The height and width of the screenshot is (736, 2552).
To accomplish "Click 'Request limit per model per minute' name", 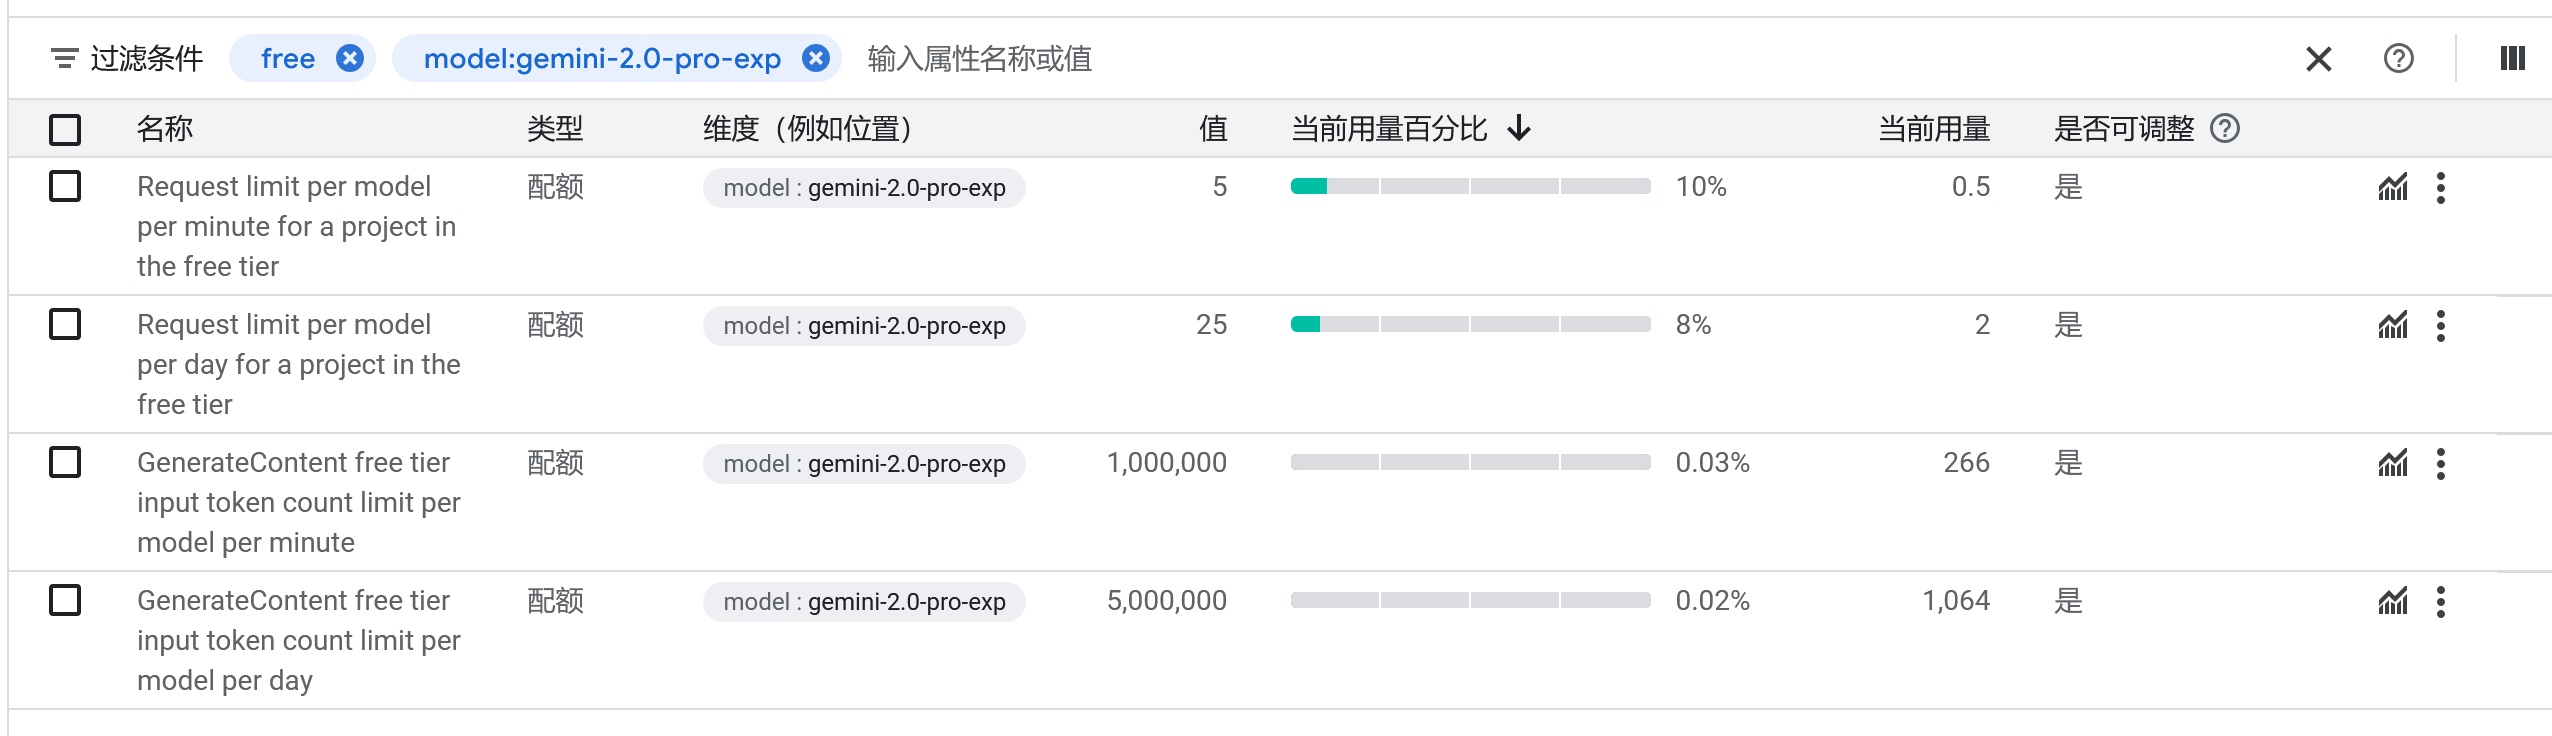I will pyautogui.click(x=297, y=226).
